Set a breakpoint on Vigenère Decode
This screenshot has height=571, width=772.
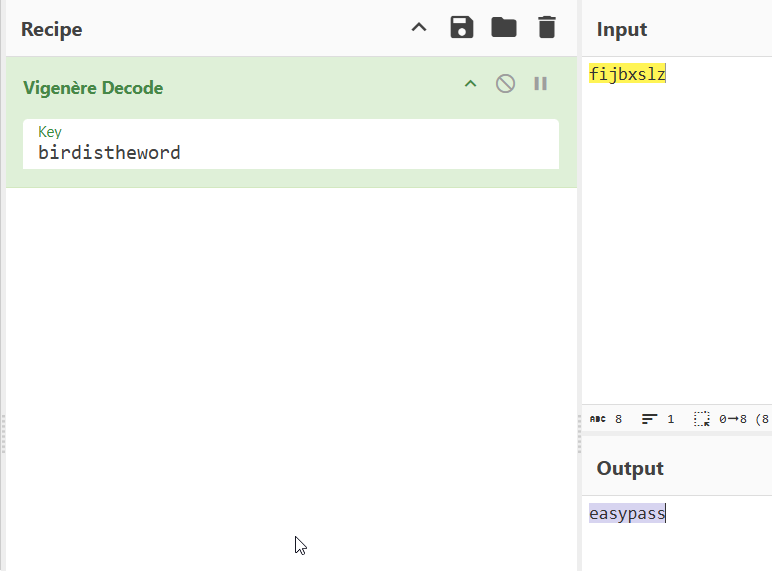[x=541, y=84]
